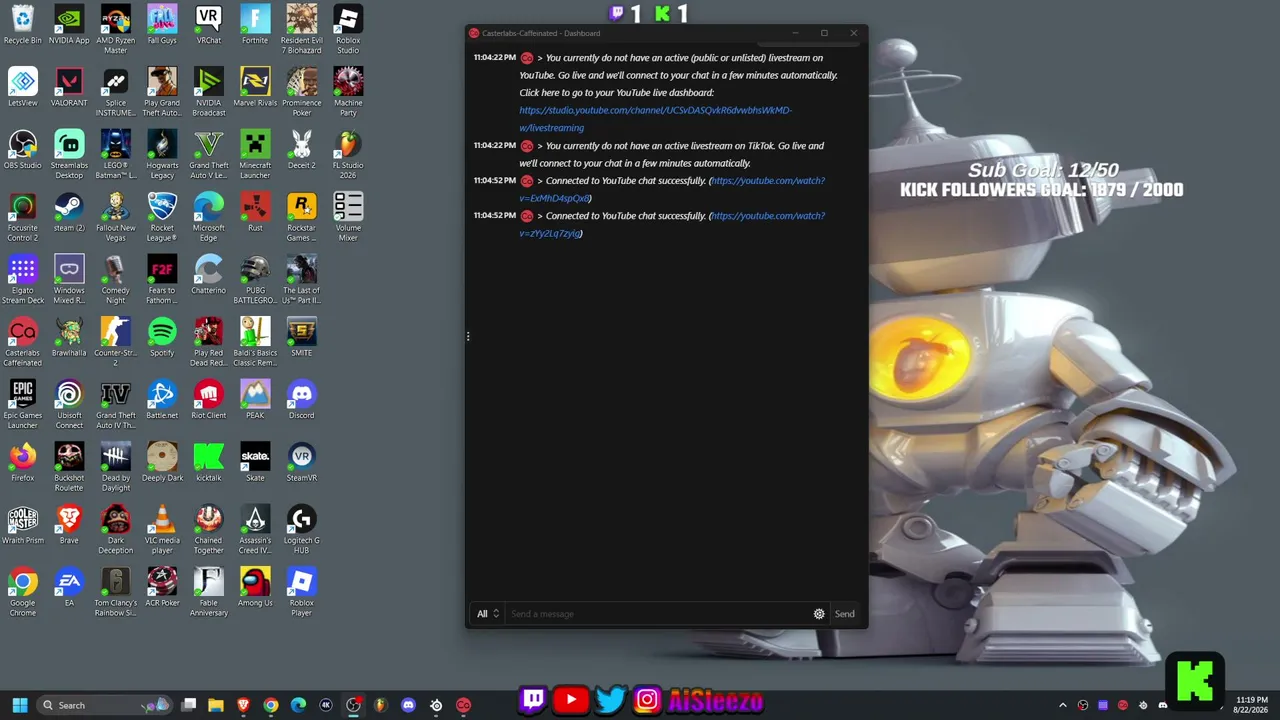
Task: Select Dead by Daylight desktop icon
Action: (115, 467)
